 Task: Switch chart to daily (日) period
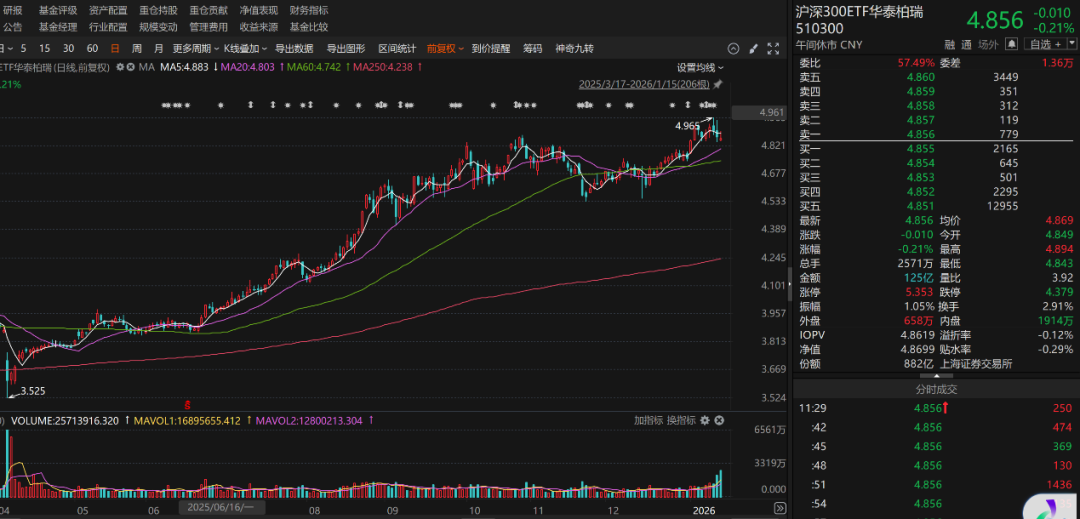coord(115,48)
